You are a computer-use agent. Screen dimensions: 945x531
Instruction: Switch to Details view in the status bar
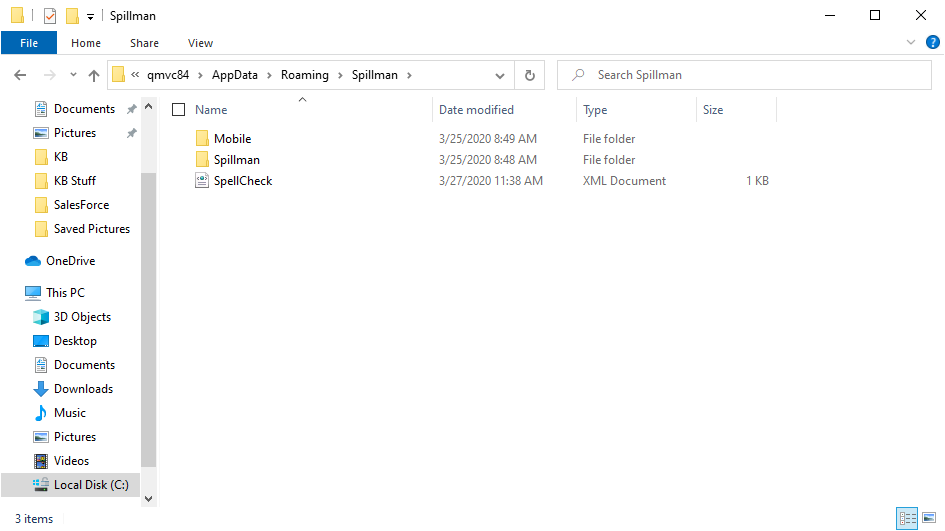click(907, 518)
